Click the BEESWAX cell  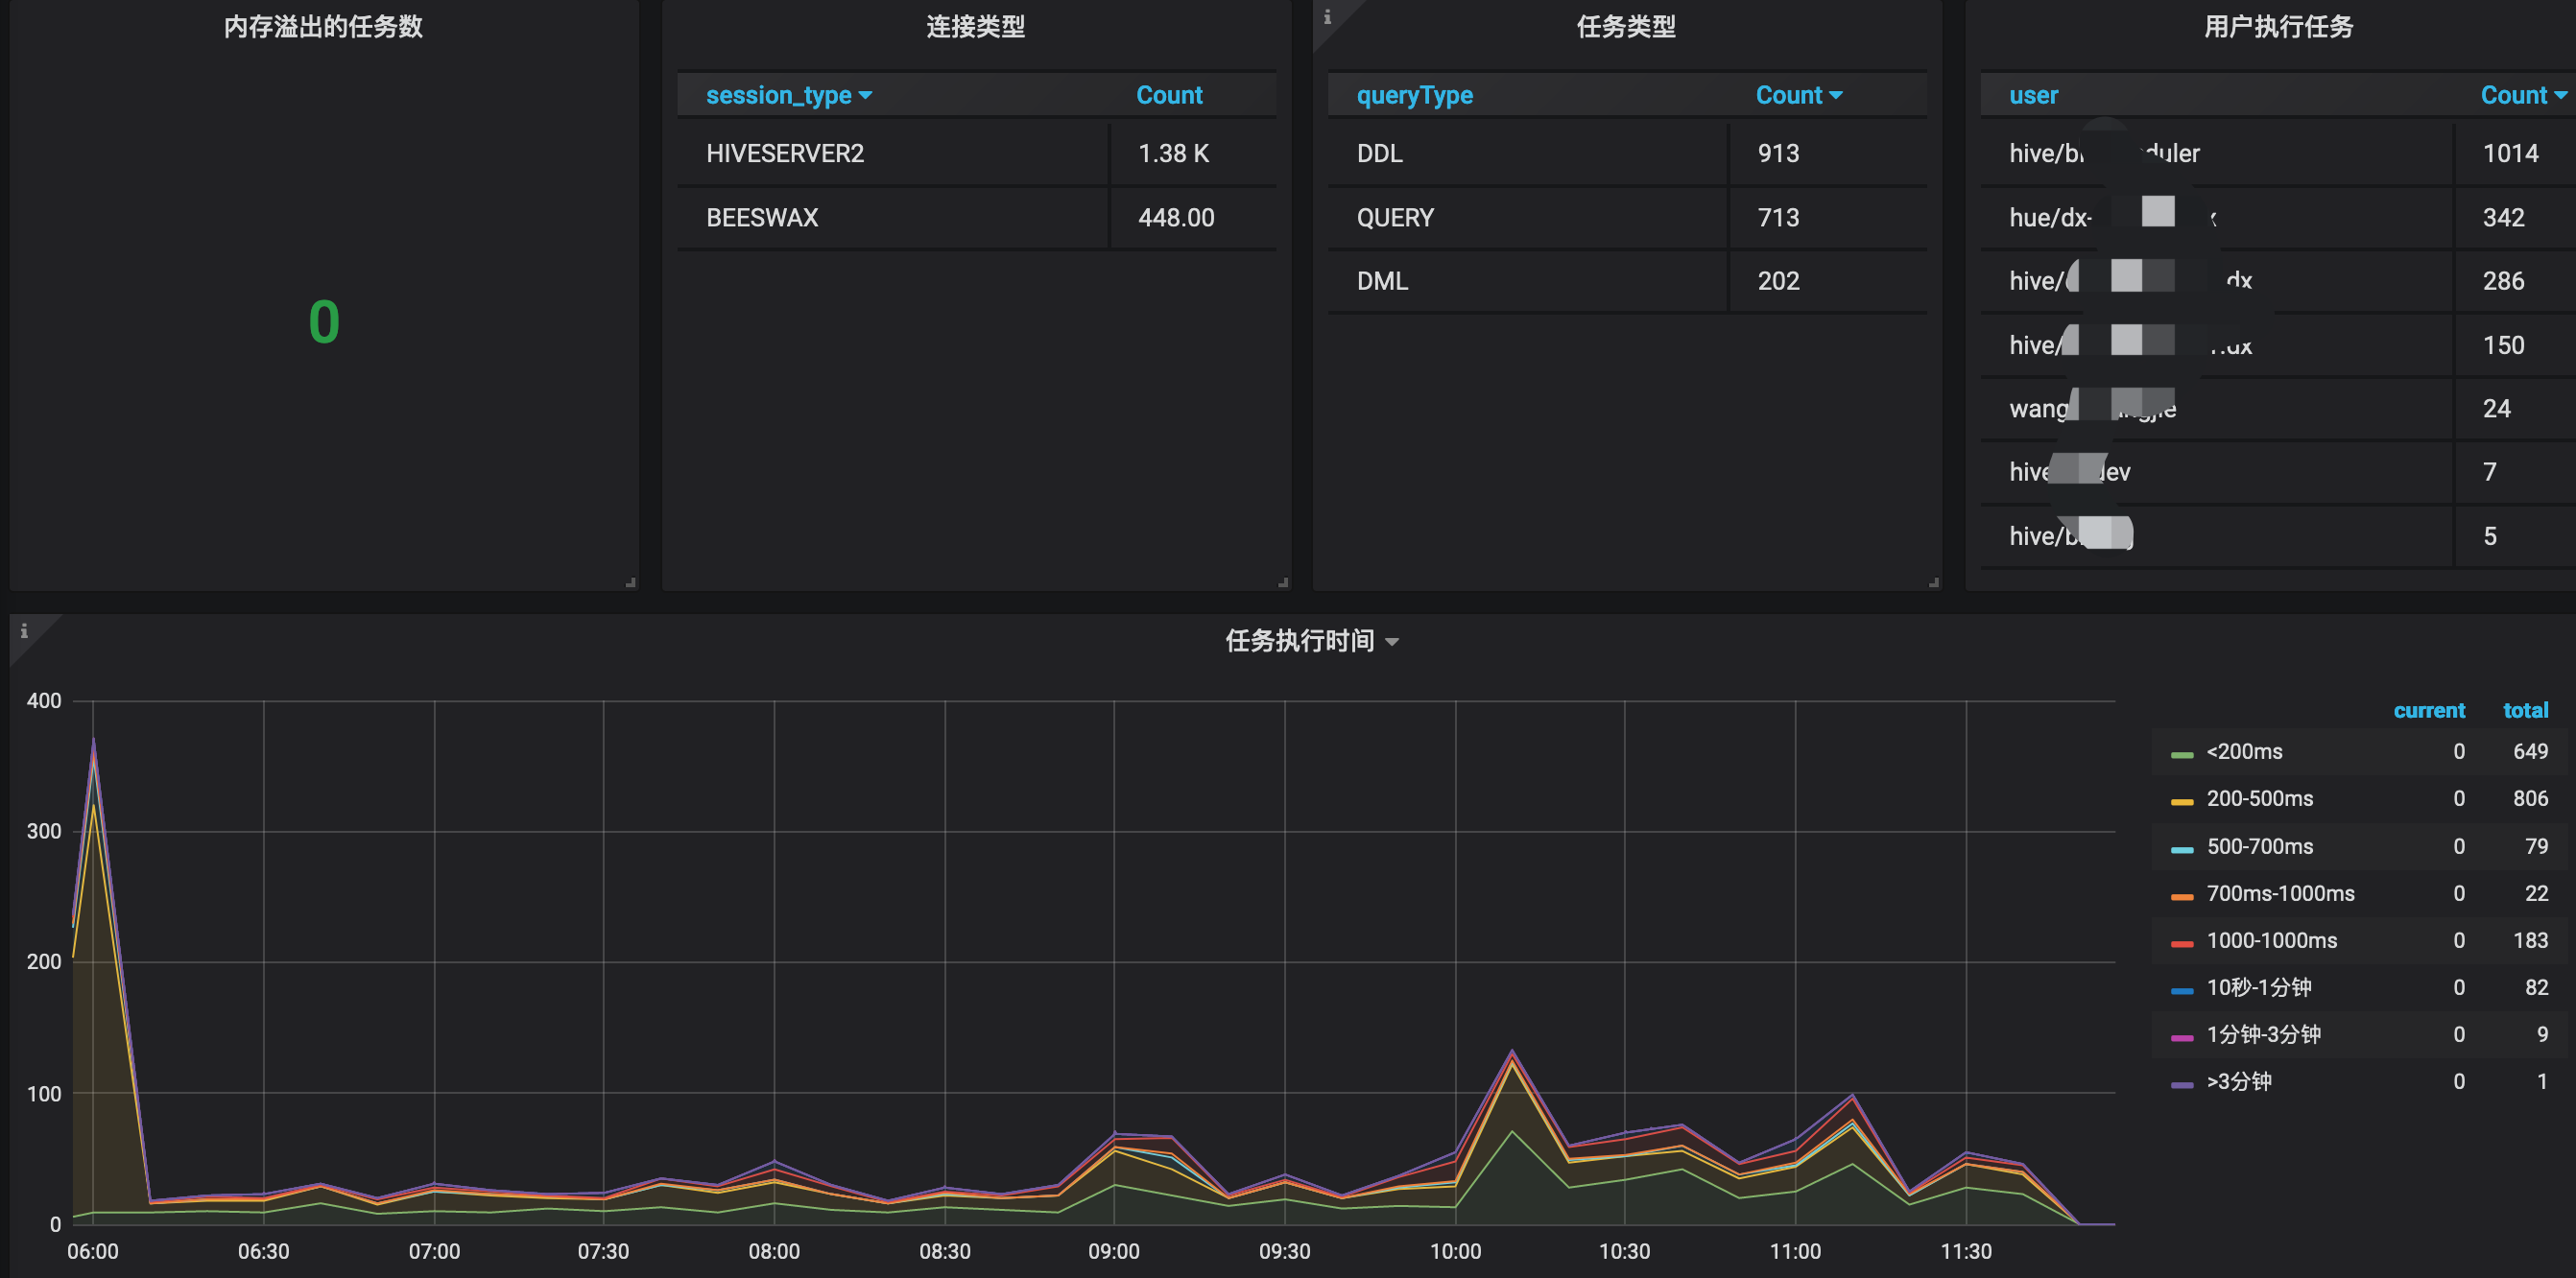tap(892, 217)
